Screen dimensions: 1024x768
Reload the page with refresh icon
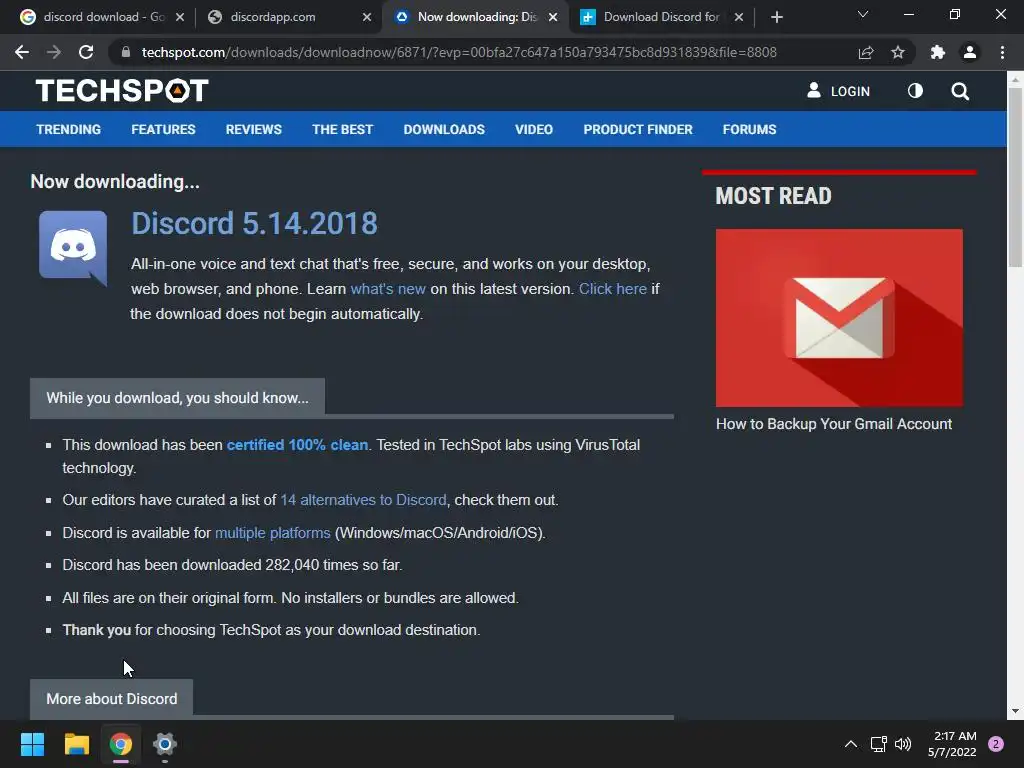(86, 52)
